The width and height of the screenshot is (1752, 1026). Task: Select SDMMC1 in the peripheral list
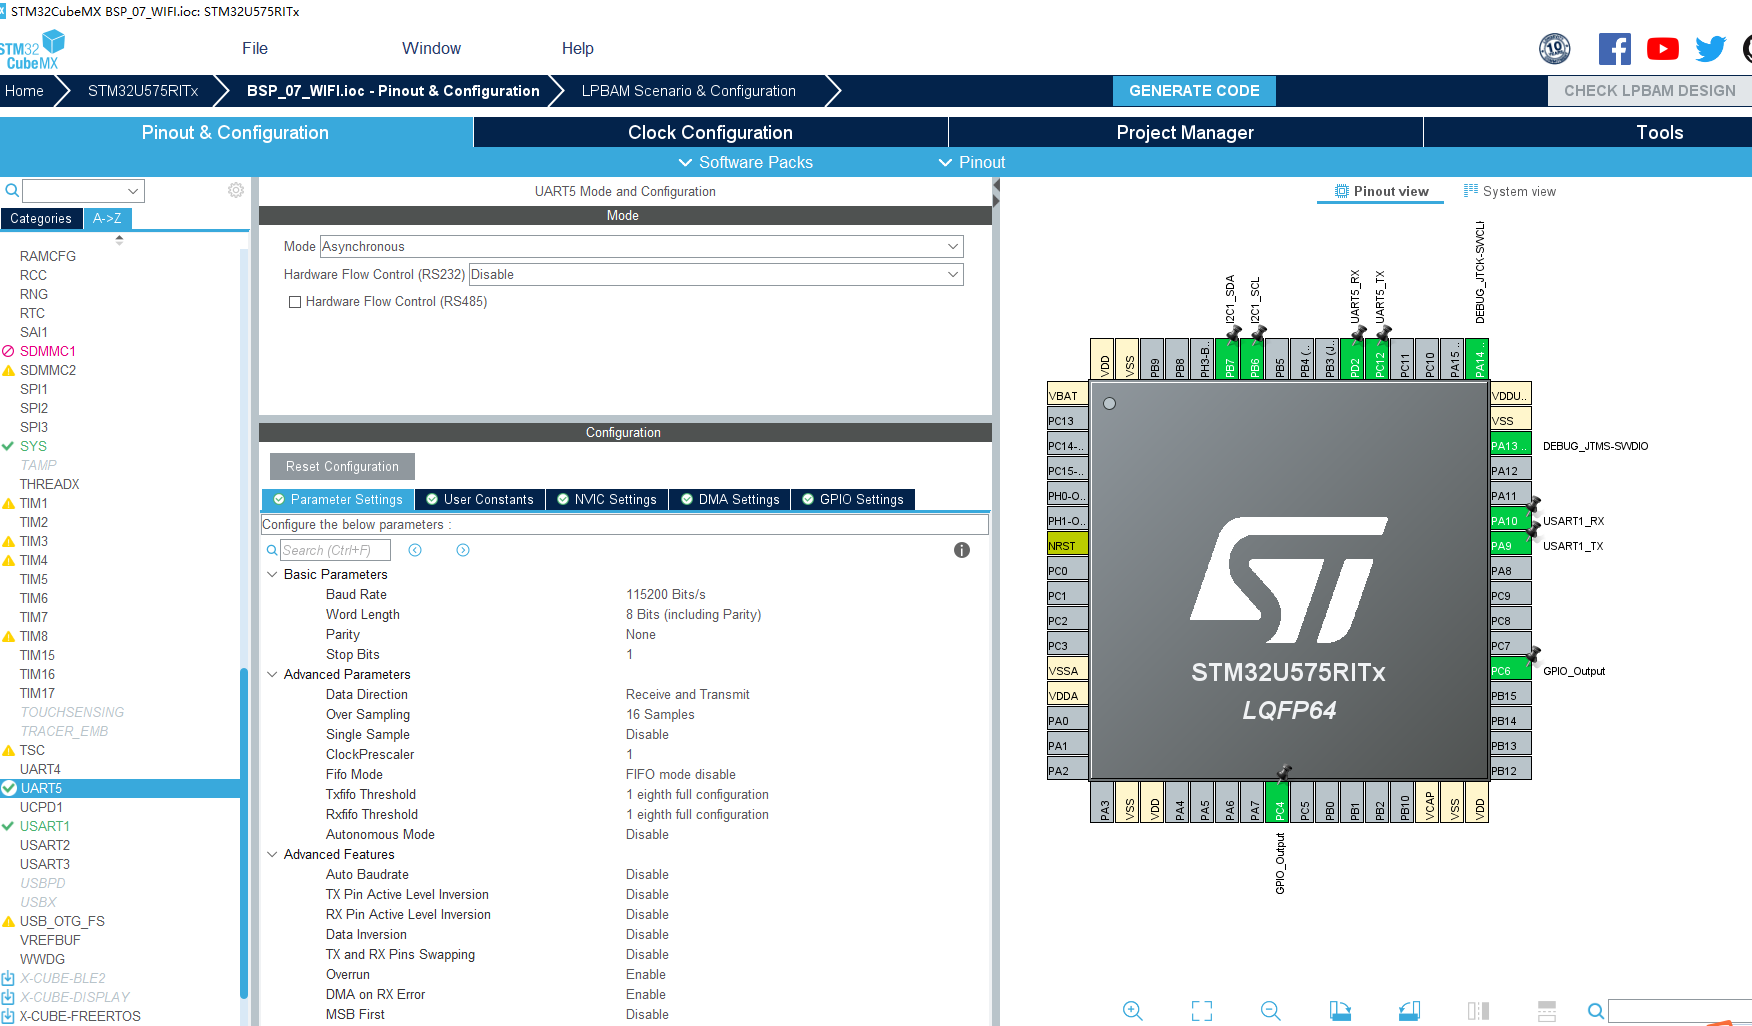[47, 351]
